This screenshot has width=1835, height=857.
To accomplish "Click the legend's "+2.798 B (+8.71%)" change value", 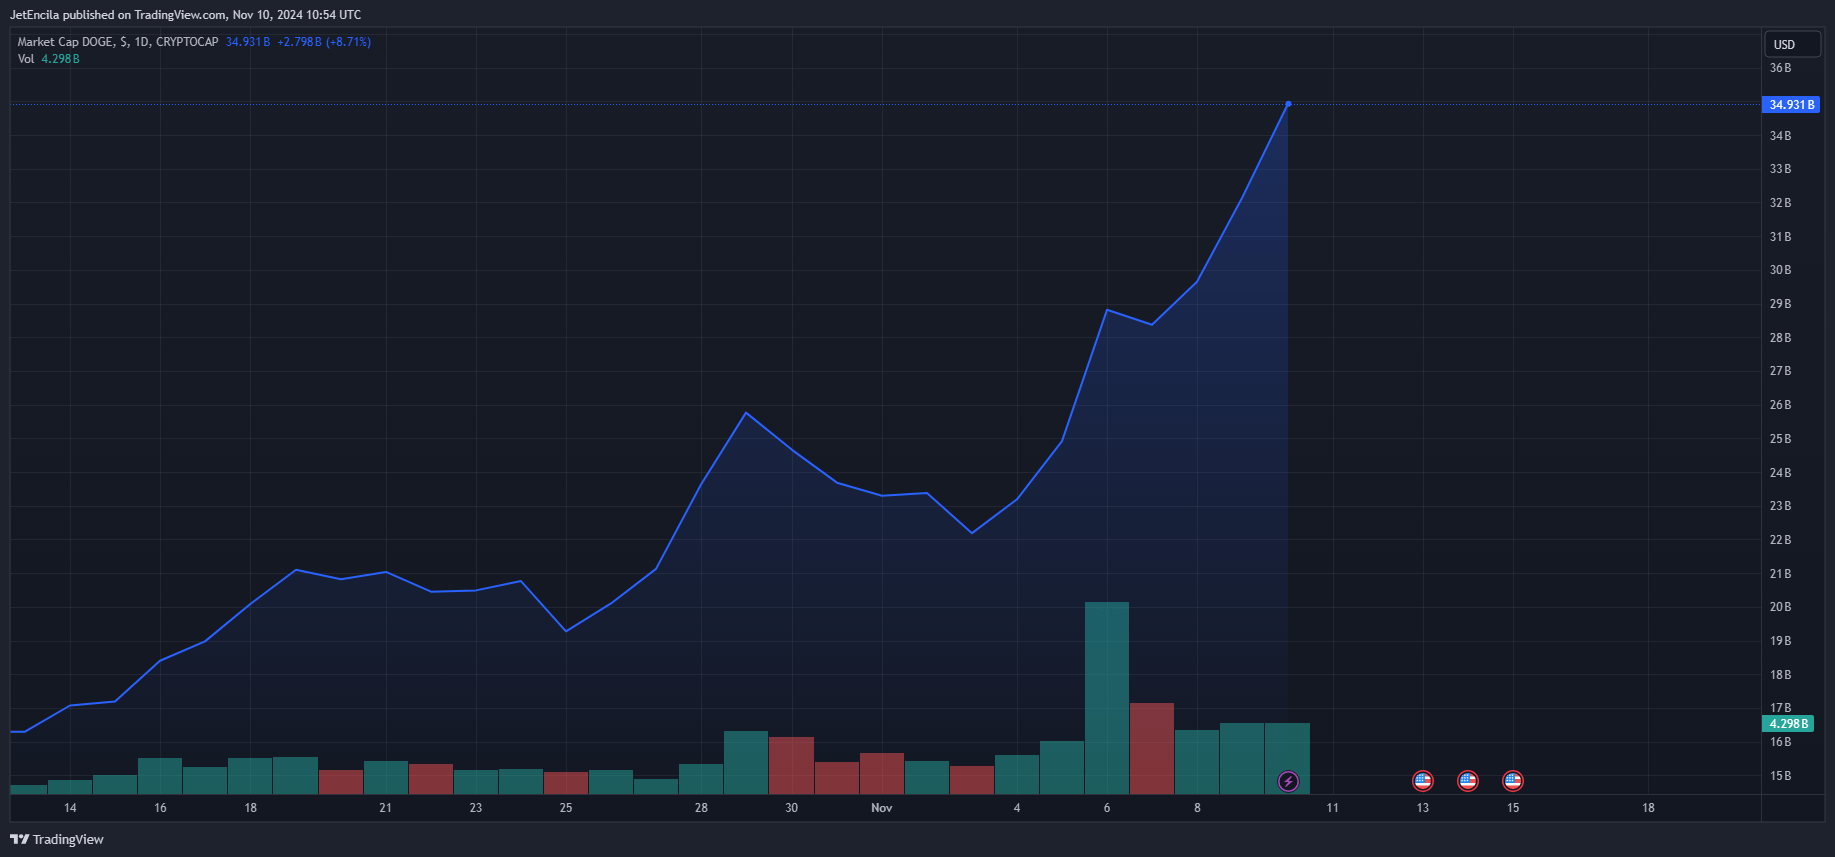I will [x=324, y=42].
